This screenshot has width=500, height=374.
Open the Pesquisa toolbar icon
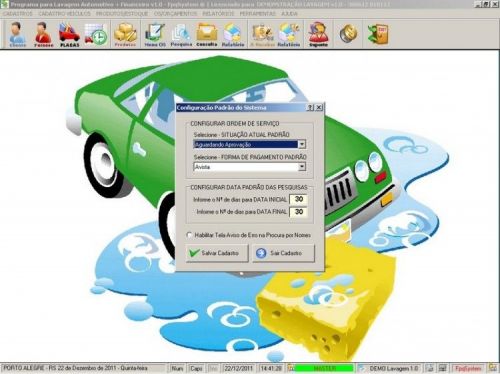click(x=181, y=34)
